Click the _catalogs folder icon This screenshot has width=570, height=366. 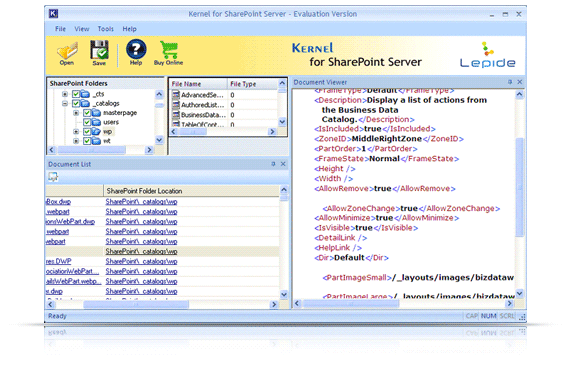coord(85,104)
